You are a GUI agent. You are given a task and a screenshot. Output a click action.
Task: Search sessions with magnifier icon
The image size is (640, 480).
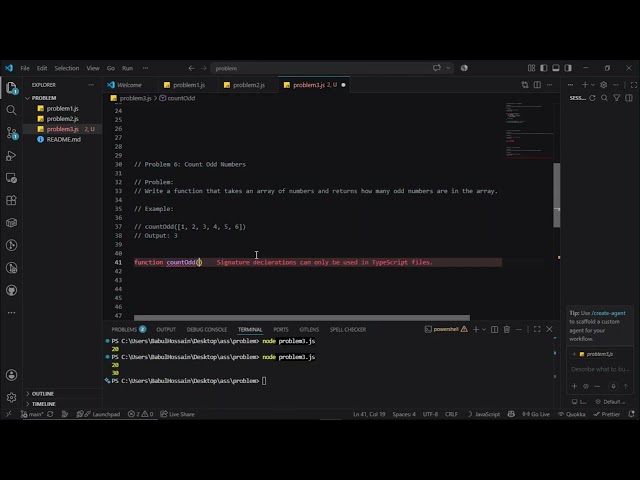tap(604, 98)
